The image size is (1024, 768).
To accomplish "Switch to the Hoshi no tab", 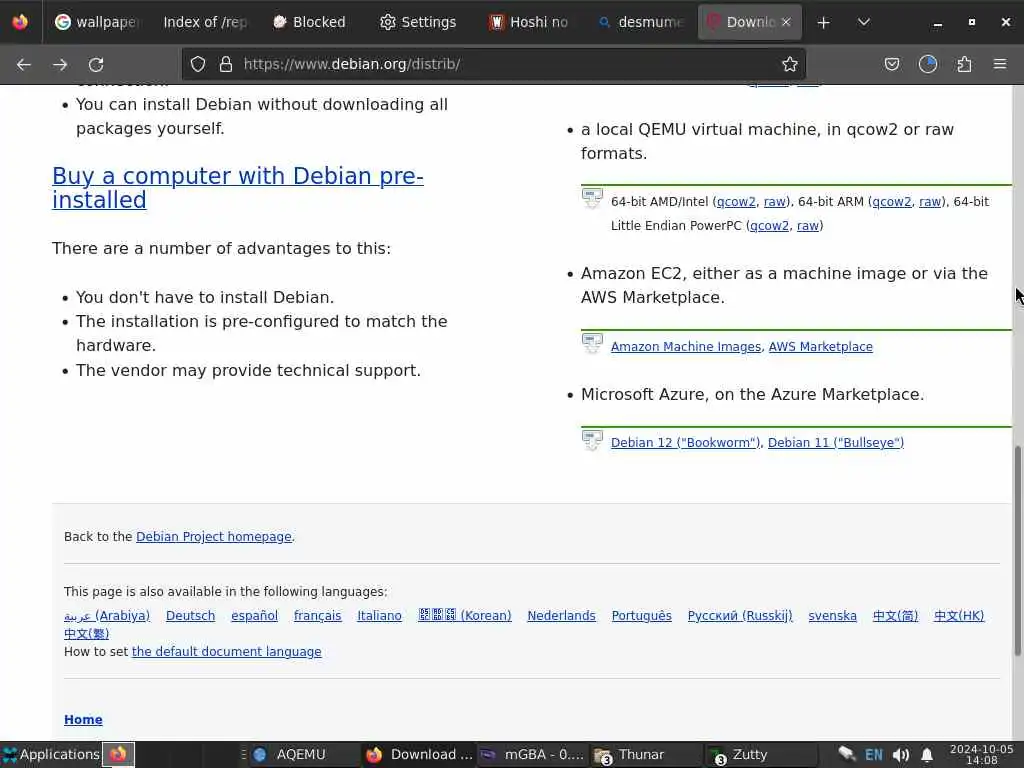I will click(x=529, y=22).
